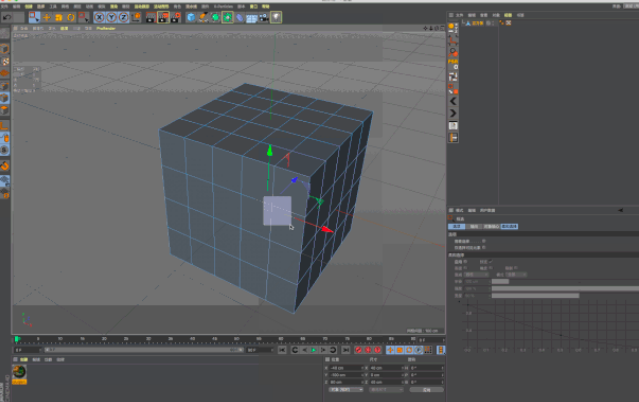Click the highlighted fourth Attributes tab
The height and width of the screenshot is (402, 639).
tap(509, 226)
